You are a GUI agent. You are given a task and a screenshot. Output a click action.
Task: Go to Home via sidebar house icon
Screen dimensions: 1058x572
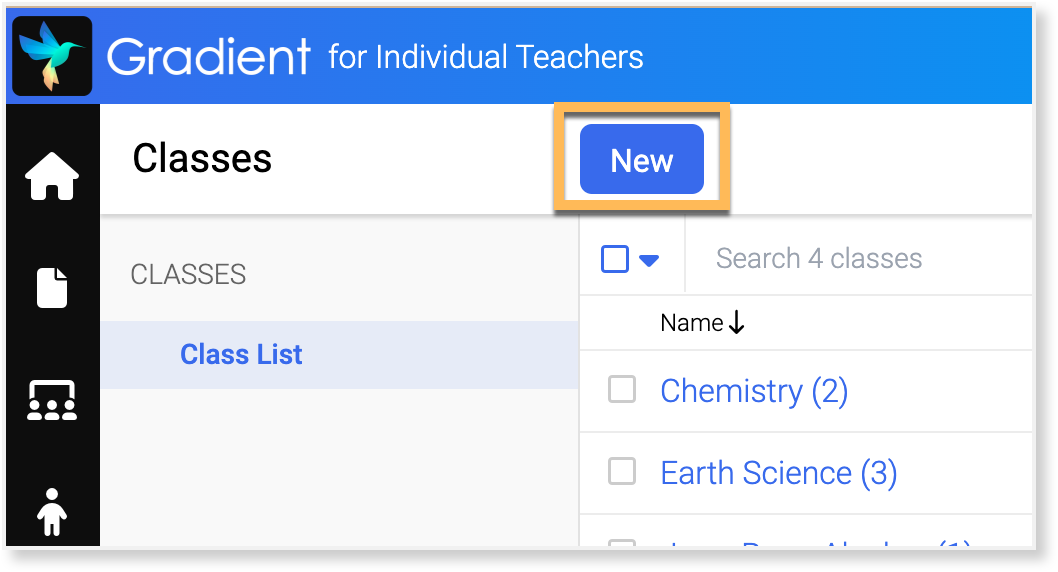coord(52,177)
